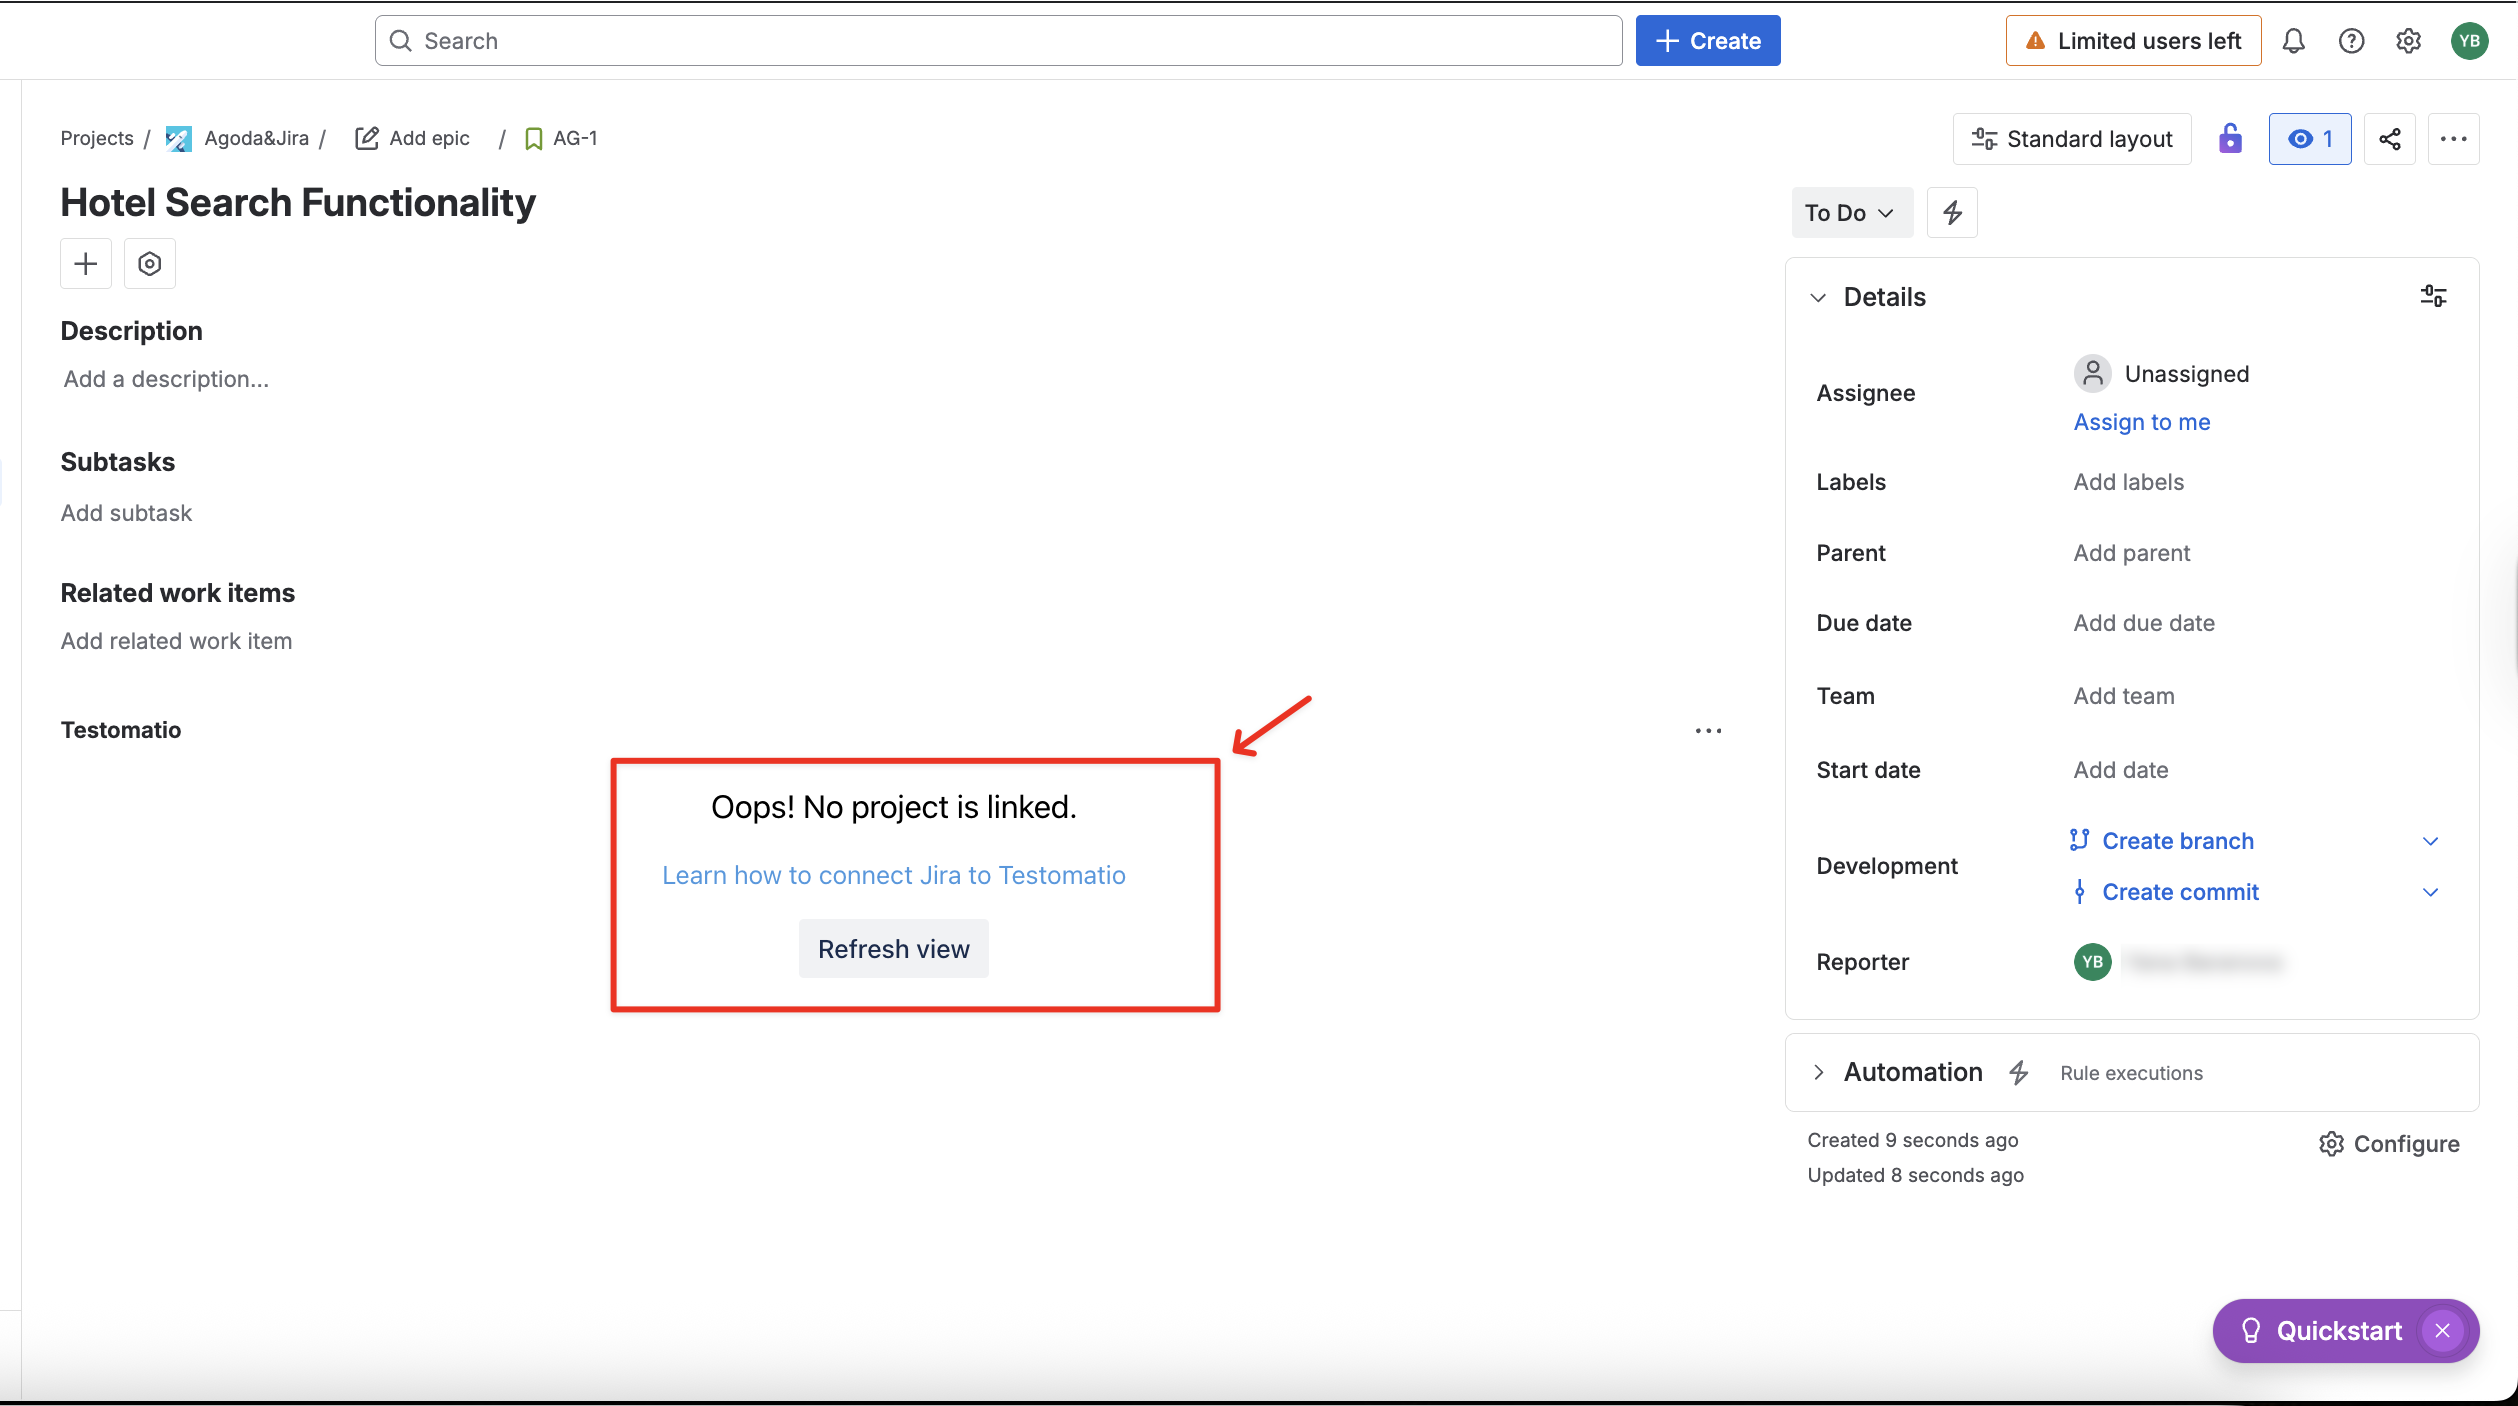Open Details field configuration icon
The width and height of the screenshot is (2518, 1406).
click(2434, 295)
